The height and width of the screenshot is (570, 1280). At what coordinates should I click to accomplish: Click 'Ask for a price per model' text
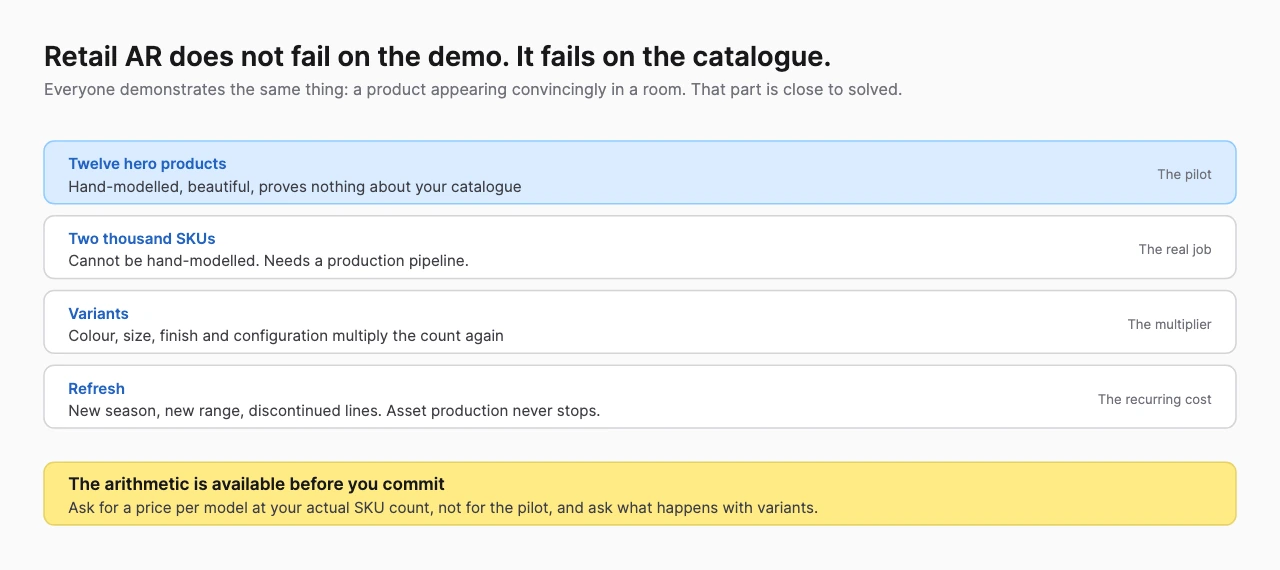pyautogui.click(x=443, y=508)
